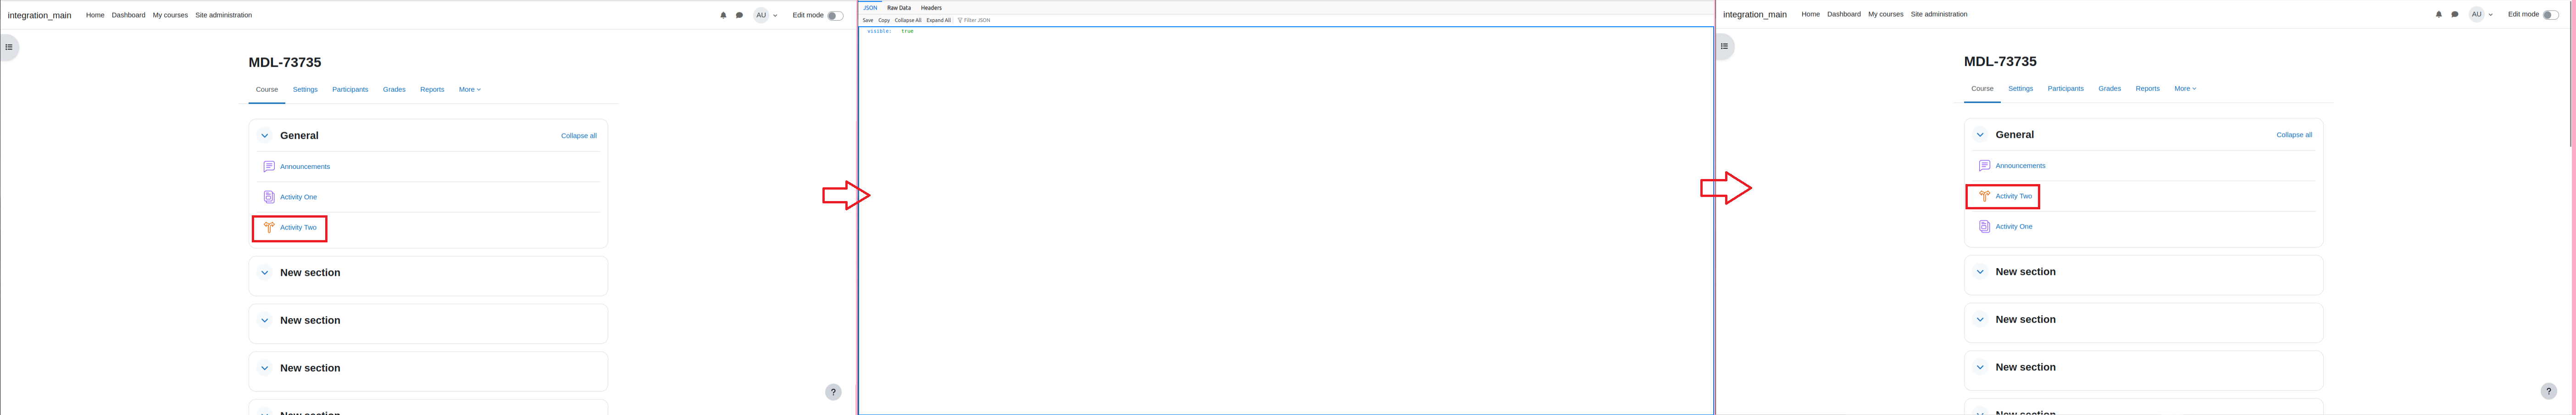Viewport: 2576px width, 415px height.
Task: Click Activity Two orange icon in left page
Action: point(269,227)
